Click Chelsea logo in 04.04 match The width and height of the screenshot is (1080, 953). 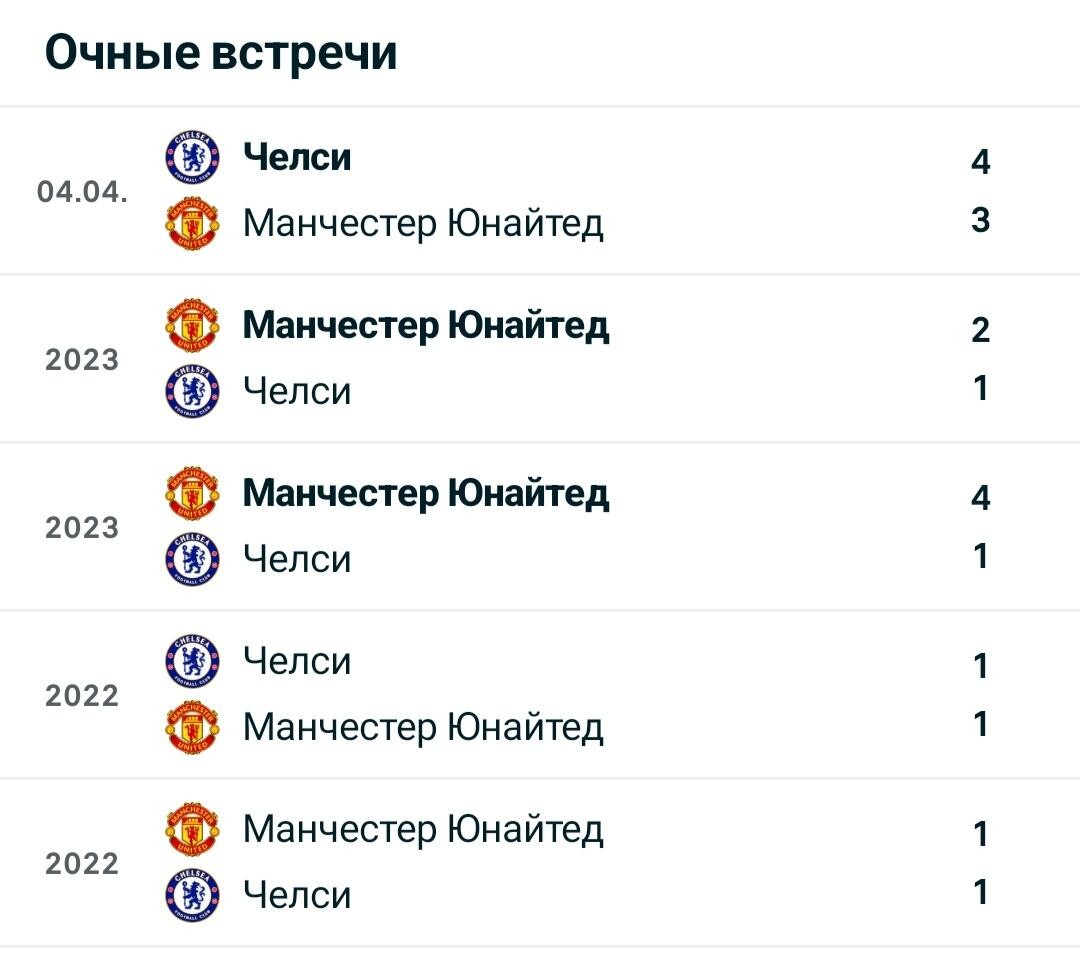193,157
